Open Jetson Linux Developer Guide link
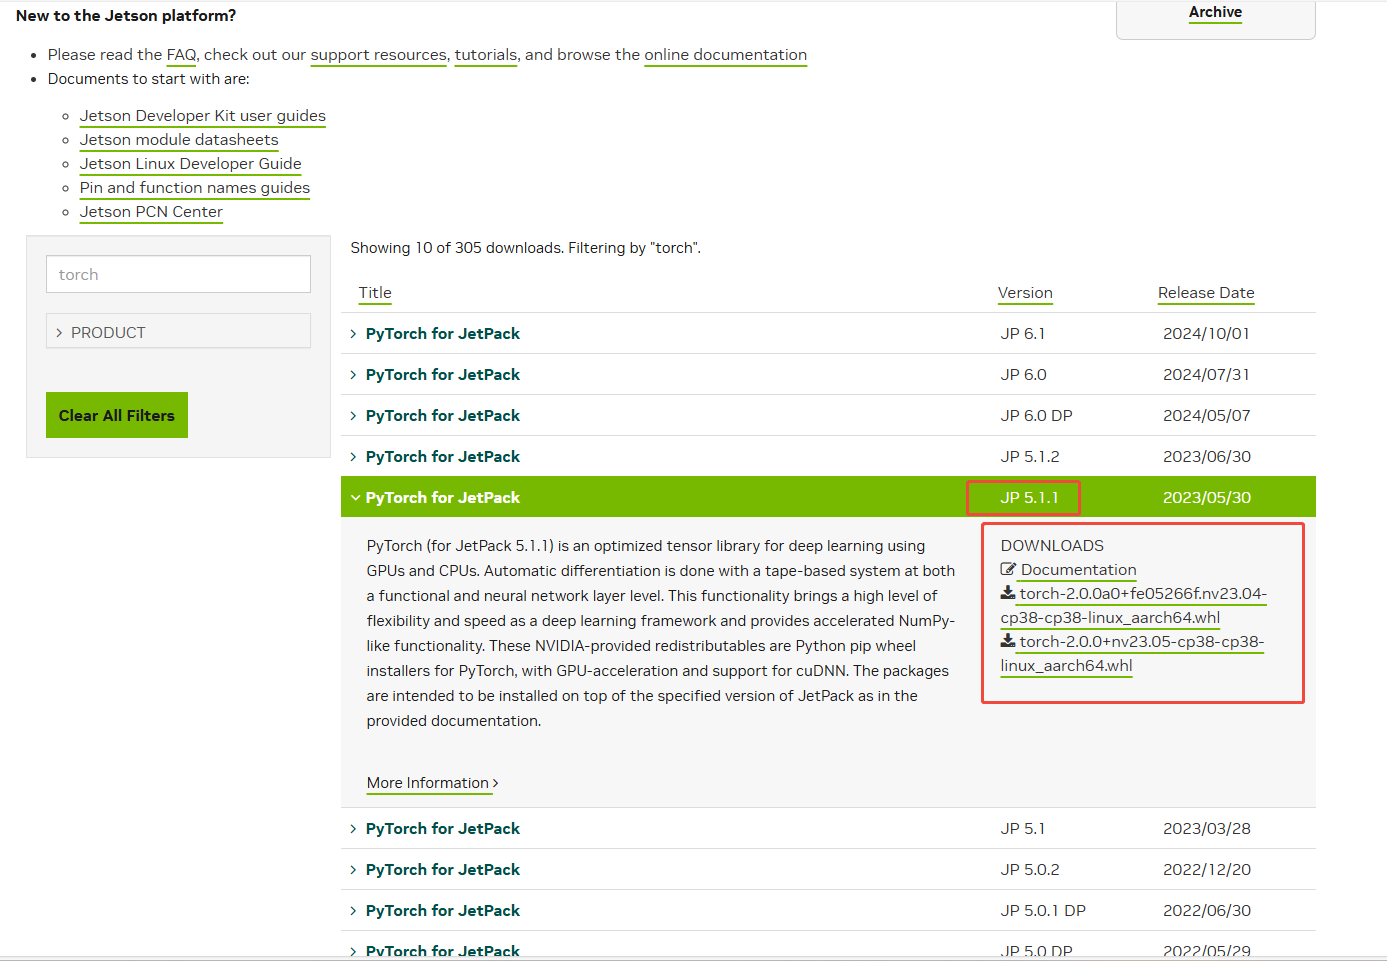This screenshot has height=961, width=1387. tap(191, 164)
